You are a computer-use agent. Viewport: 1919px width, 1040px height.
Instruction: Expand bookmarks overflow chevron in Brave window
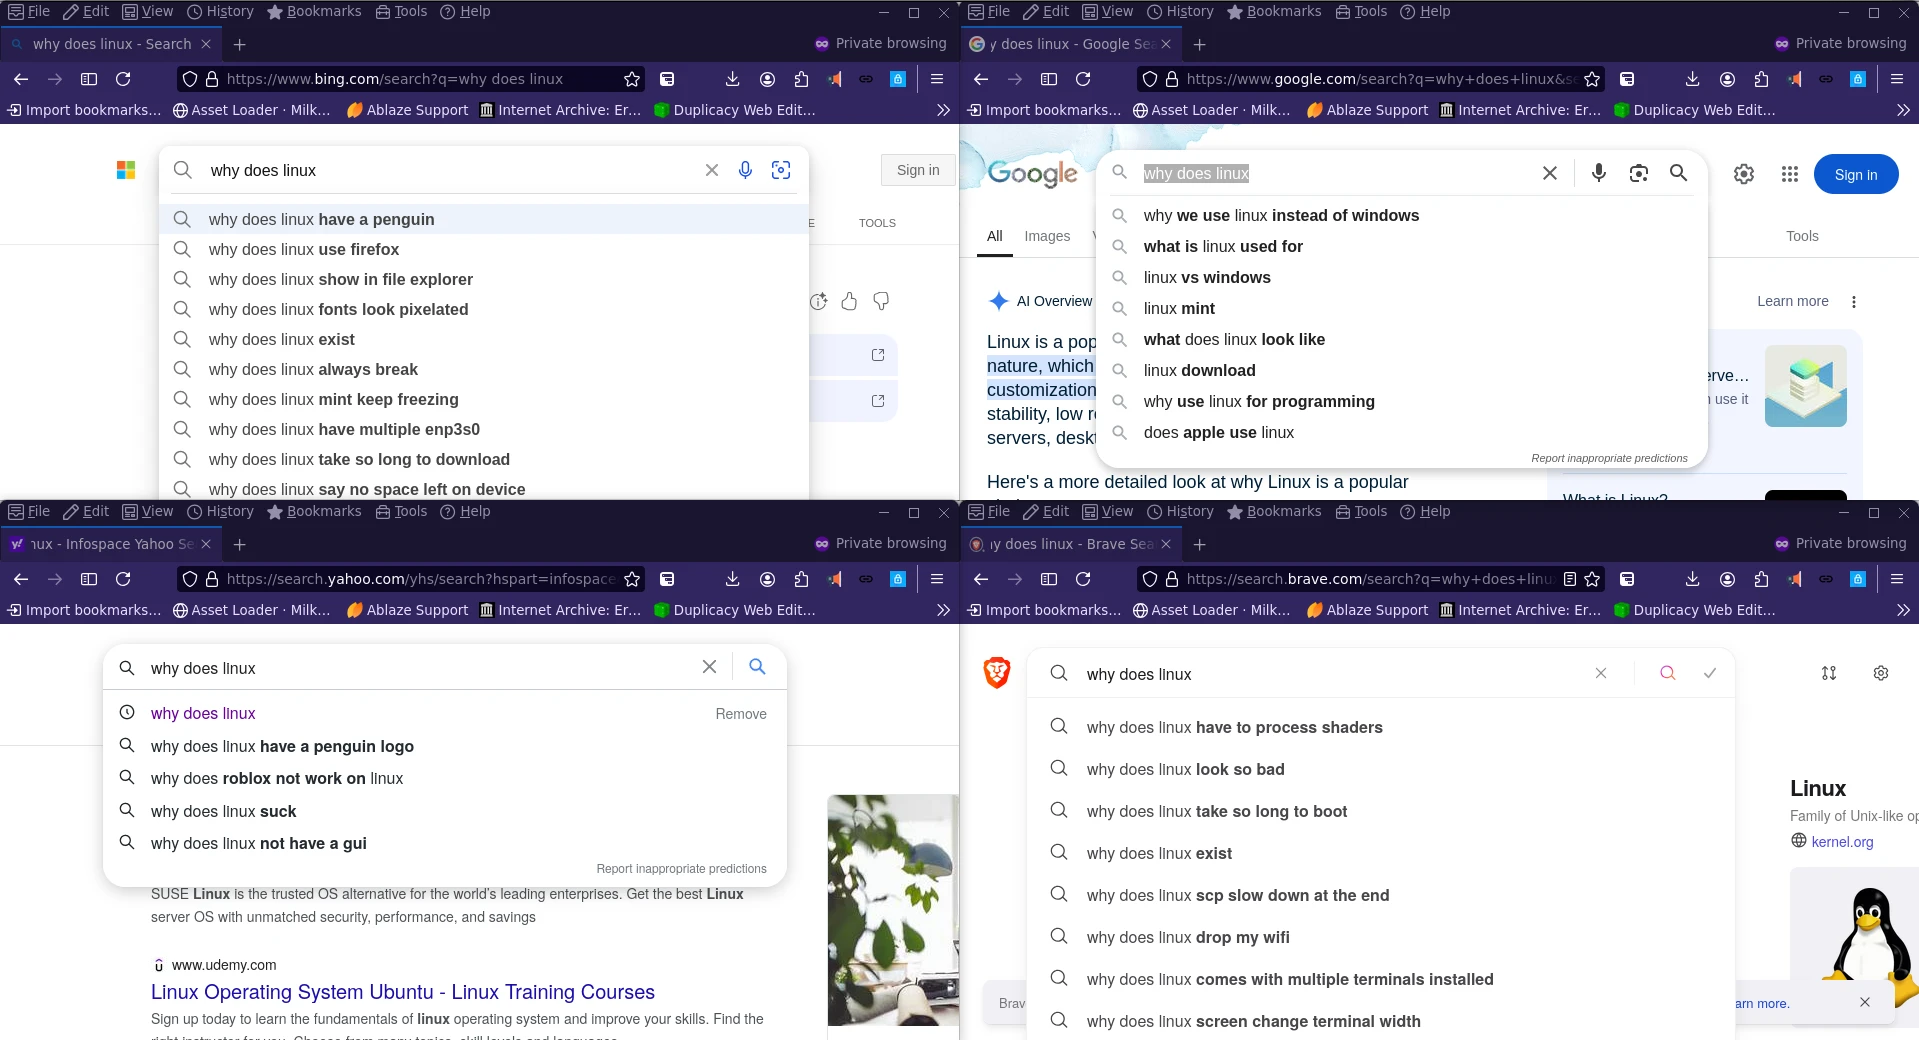1903,610
